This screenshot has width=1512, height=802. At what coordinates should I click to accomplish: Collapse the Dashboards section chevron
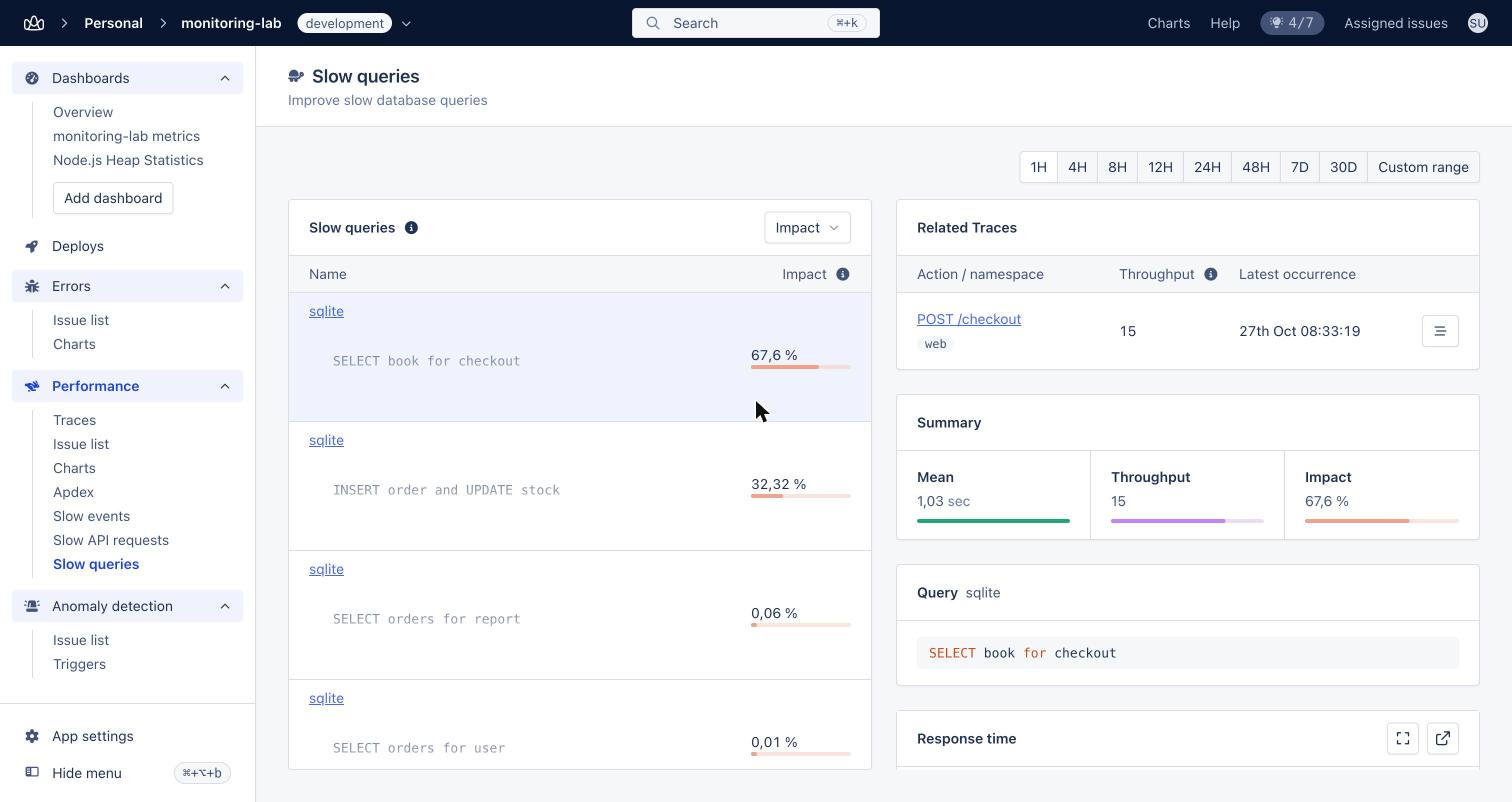[225, 78]
